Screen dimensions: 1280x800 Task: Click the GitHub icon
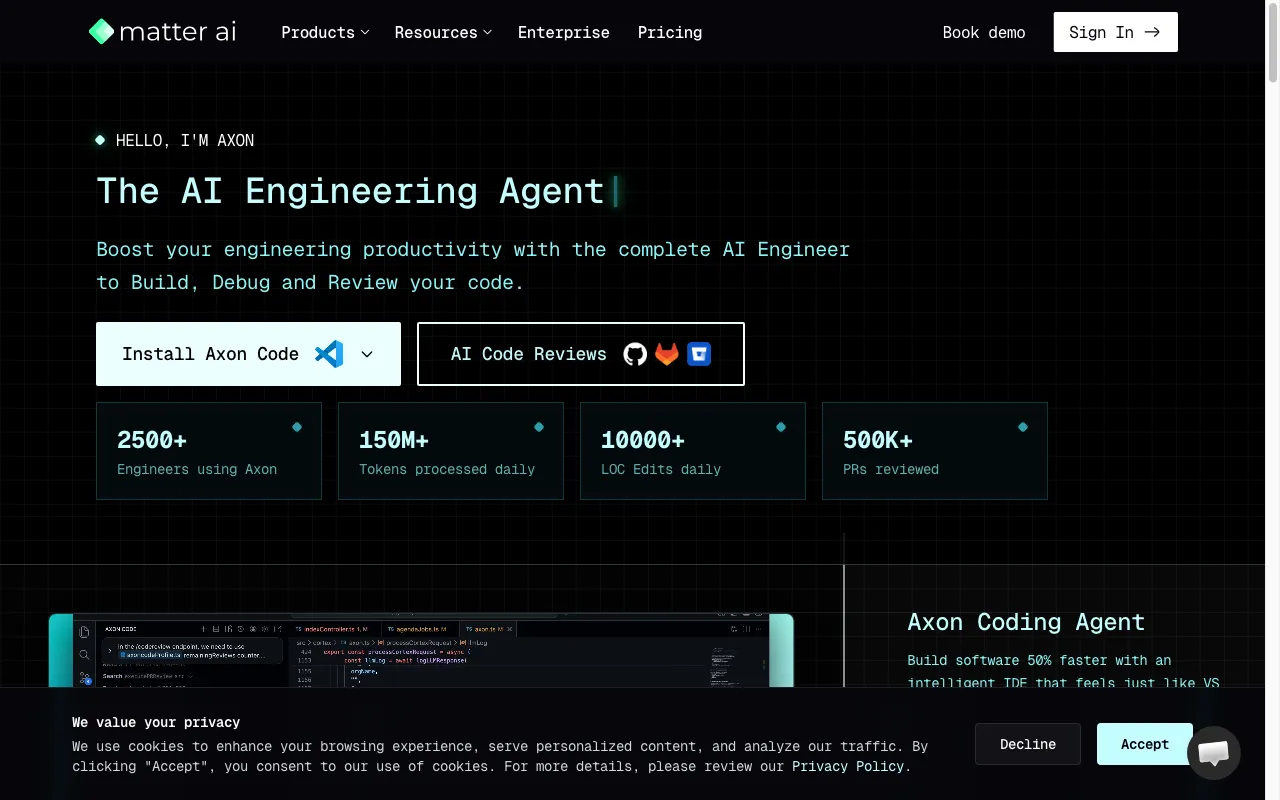click(x=635, y=354)
